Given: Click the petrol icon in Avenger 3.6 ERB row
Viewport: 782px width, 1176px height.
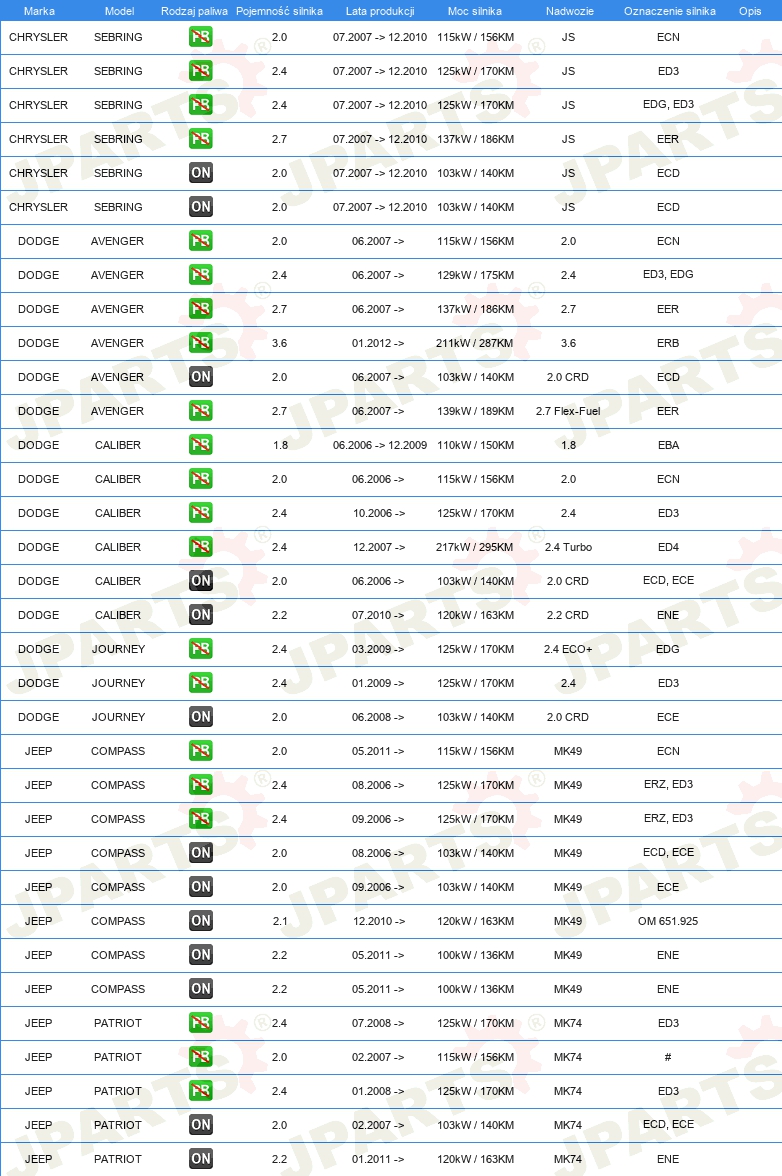Looking at the screenshot, I should pyautogui.click(x=200, y=343).
